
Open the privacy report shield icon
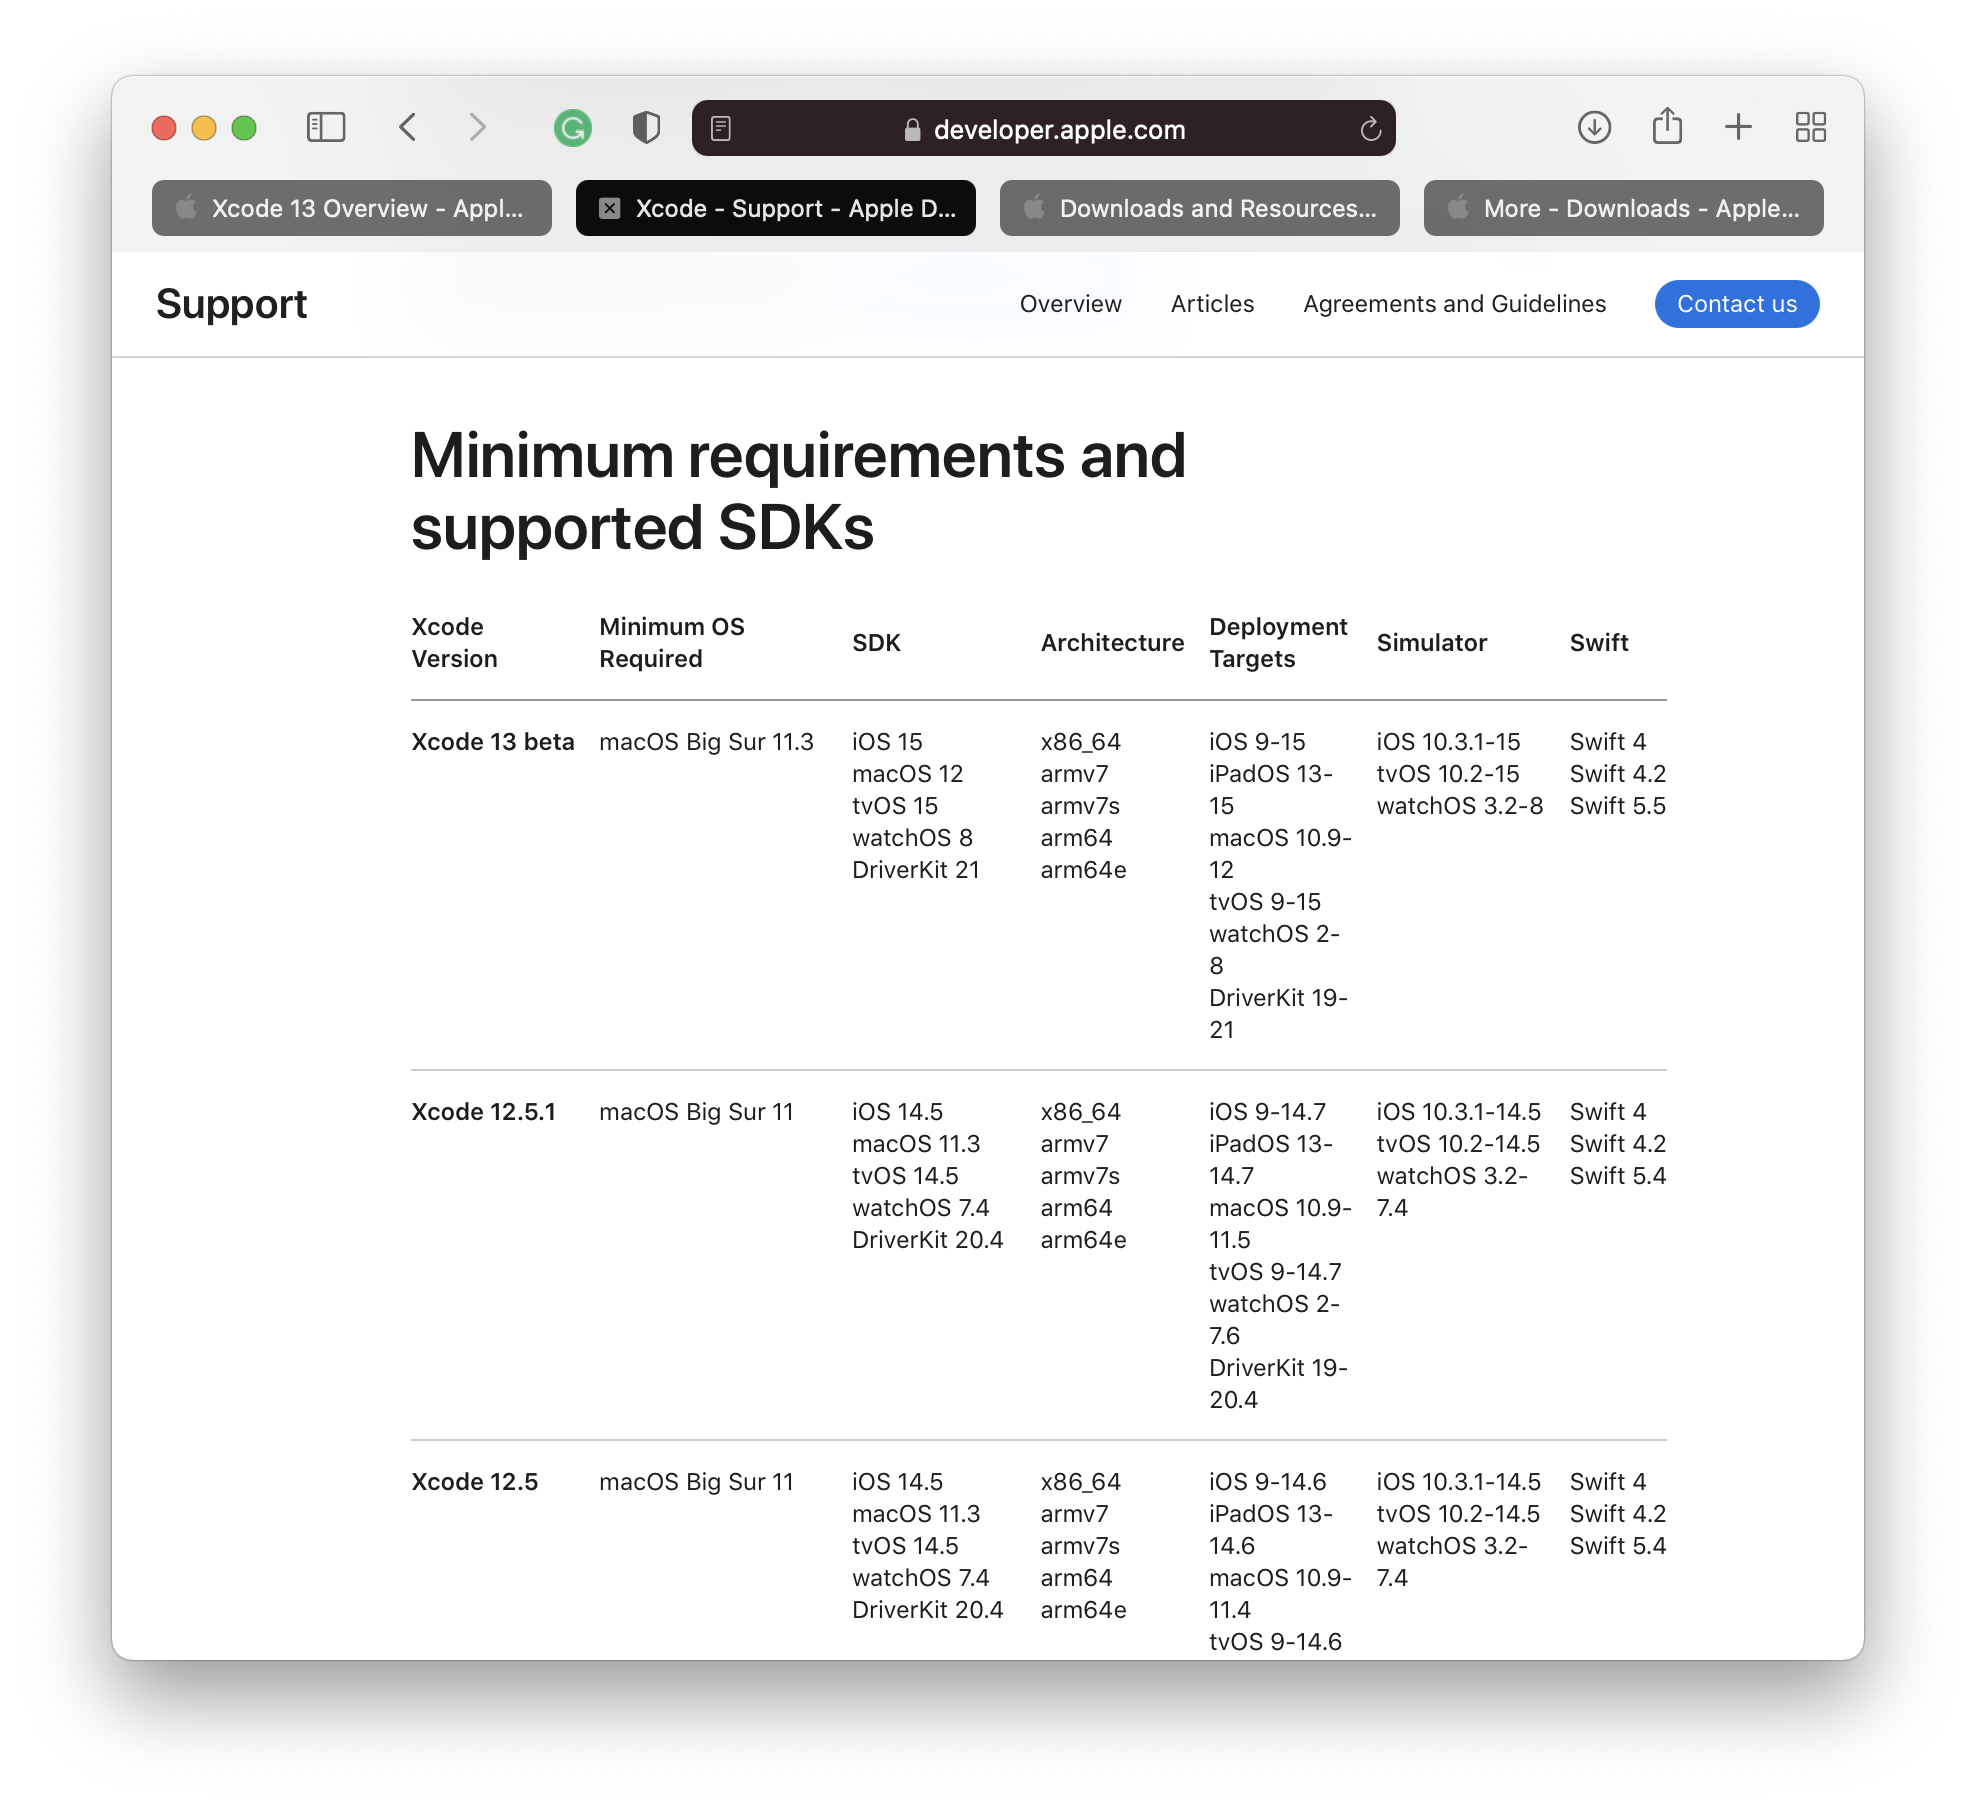coord(646,128)
